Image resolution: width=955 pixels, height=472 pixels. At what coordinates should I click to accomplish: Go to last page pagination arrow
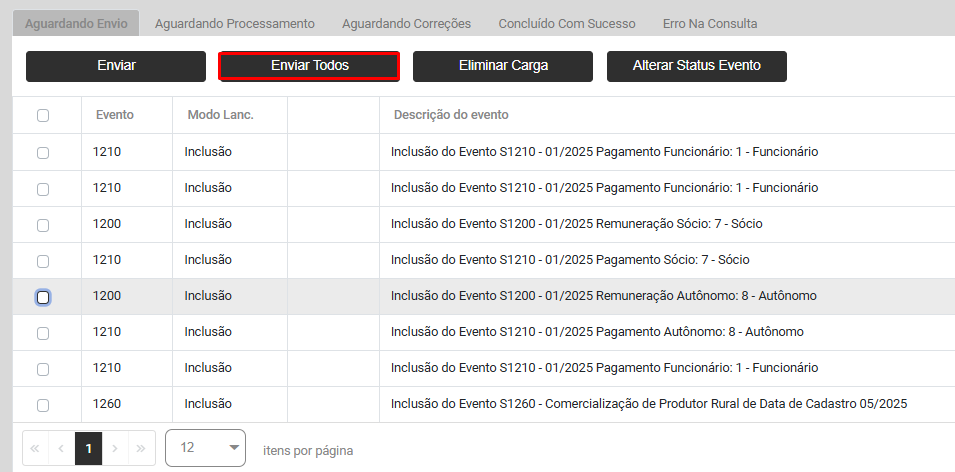pos(143,449)
